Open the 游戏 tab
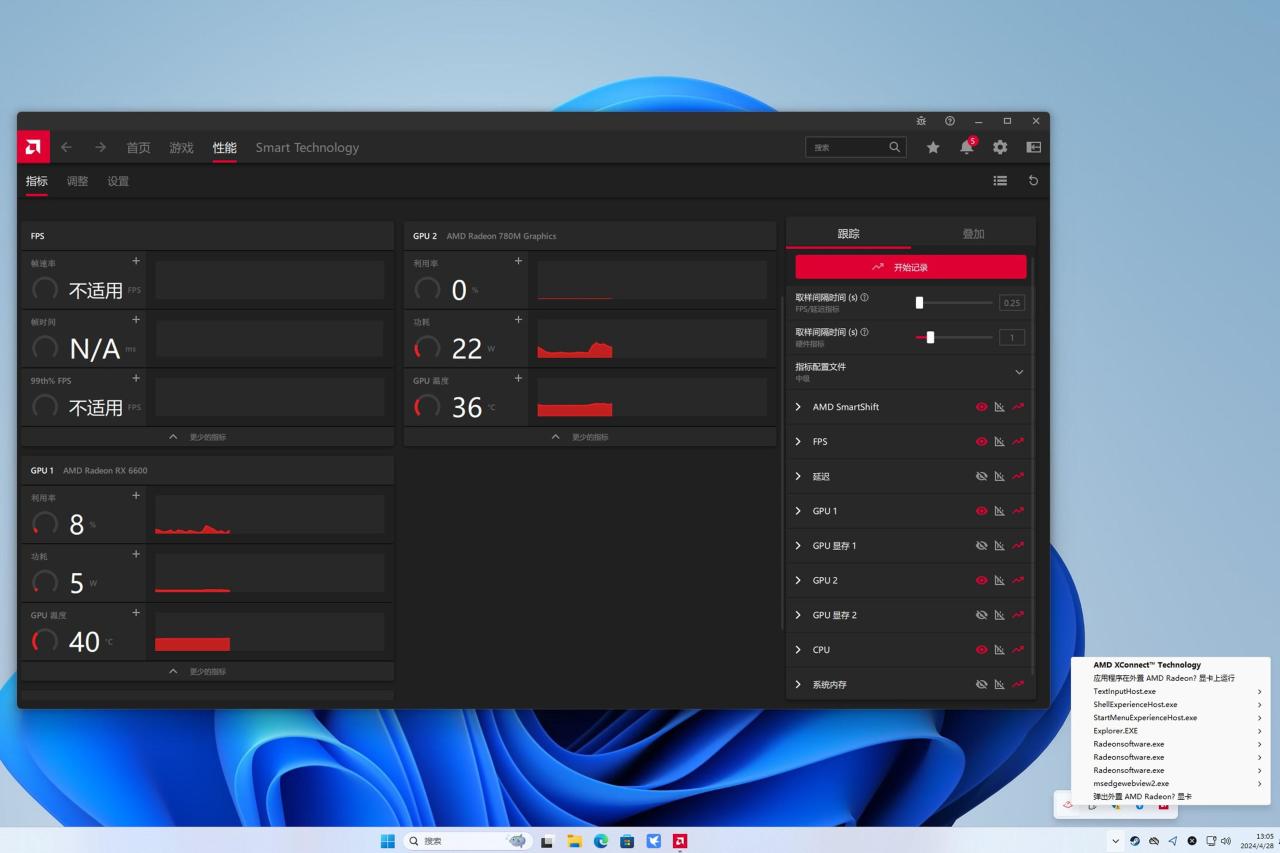 [x=181, y=147]
